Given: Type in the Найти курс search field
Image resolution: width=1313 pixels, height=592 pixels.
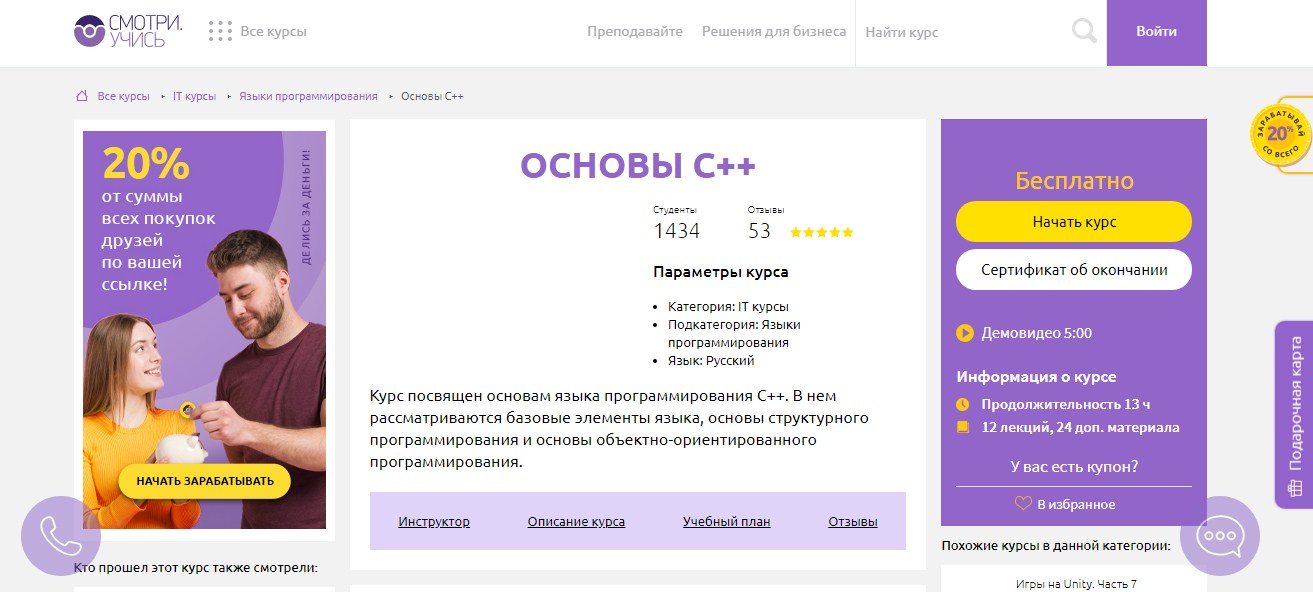Looking at the screenshot, I should [960, 32].
